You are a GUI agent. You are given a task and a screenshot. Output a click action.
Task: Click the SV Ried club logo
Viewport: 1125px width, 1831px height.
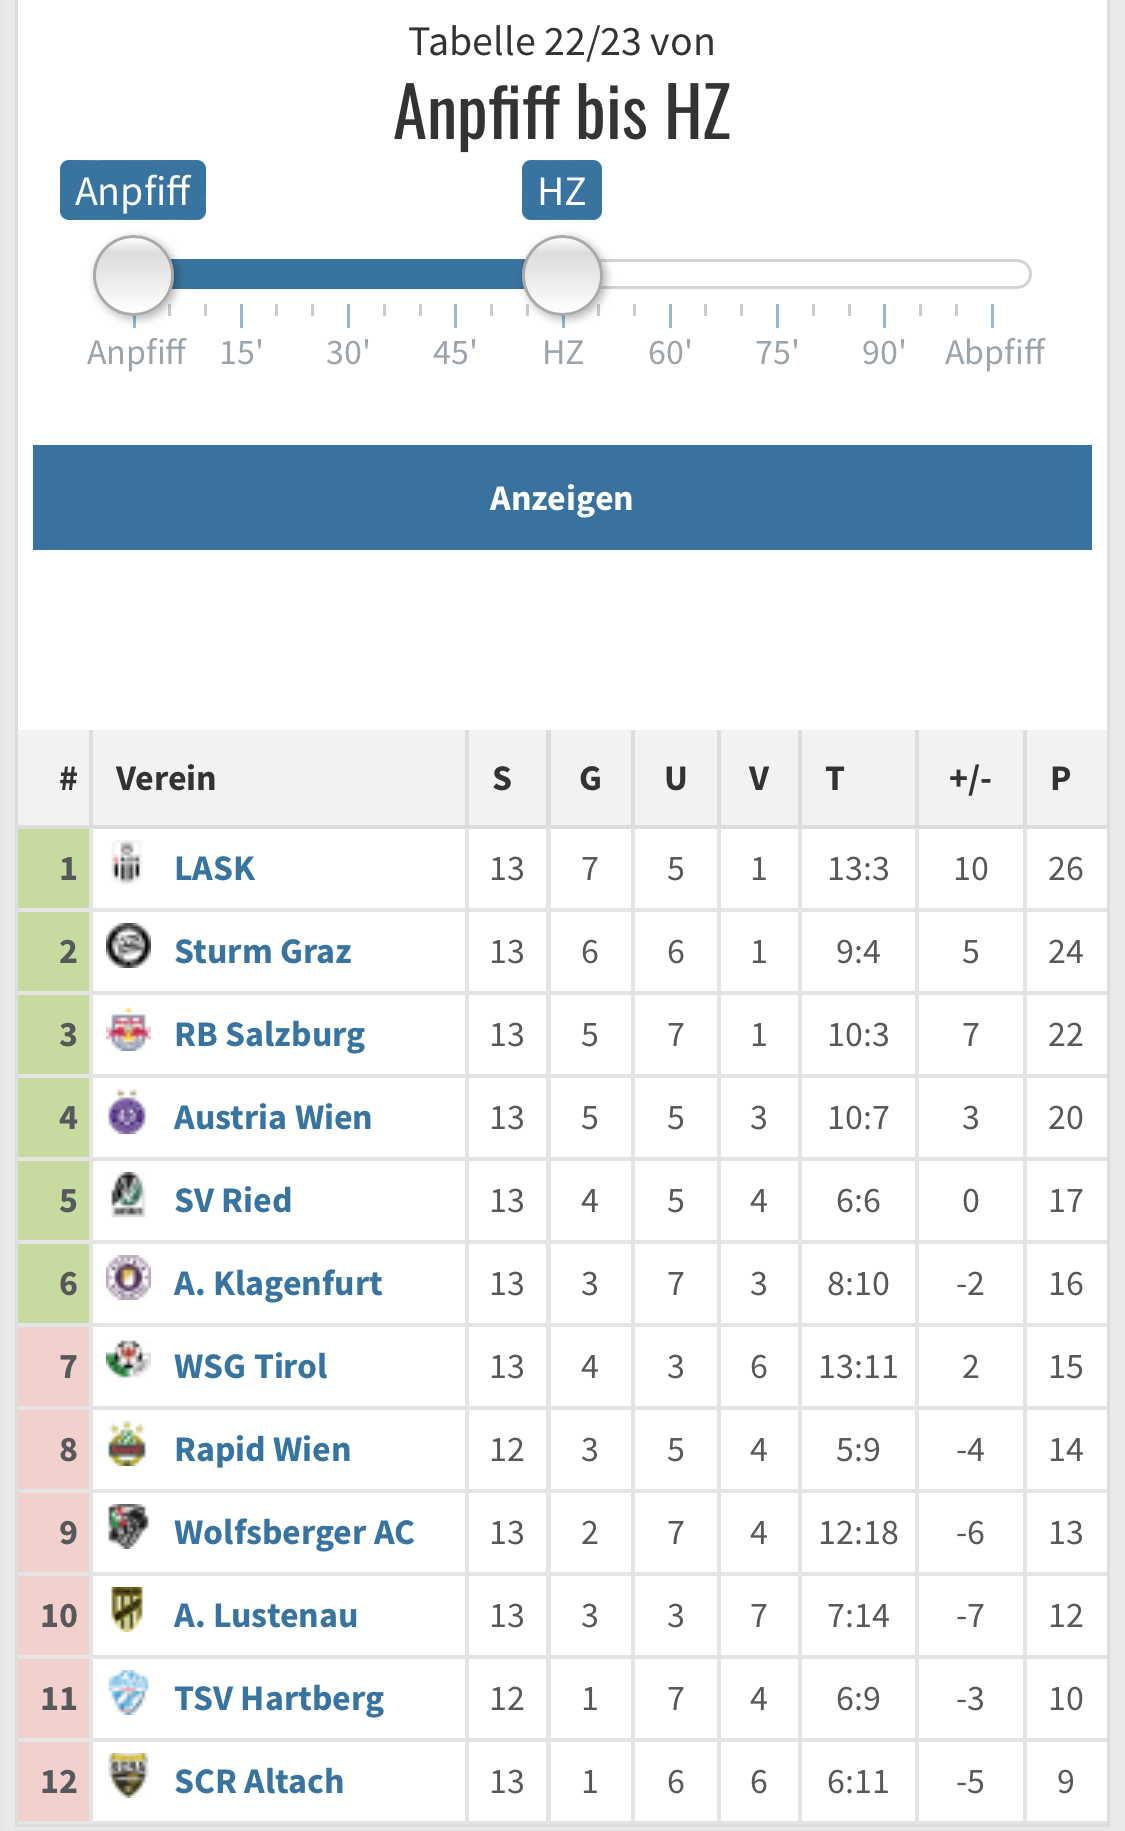coord(128,1196)
